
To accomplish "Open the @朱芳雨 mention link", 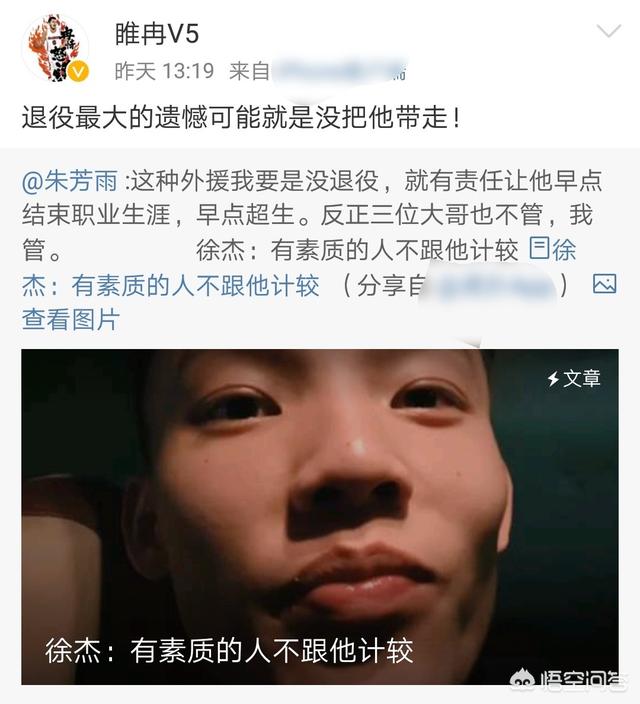I will point(70,180).
